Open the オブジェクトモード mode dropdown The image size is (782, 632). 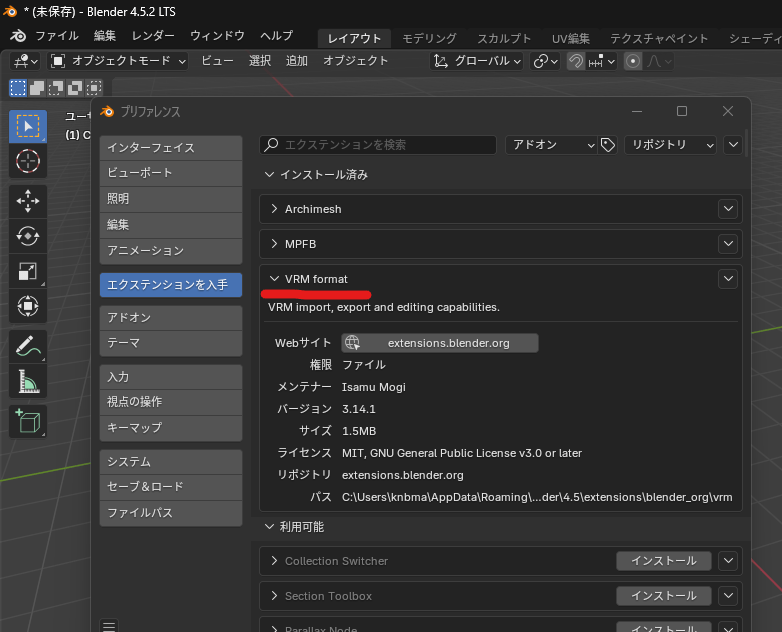[x=118, y=61]
